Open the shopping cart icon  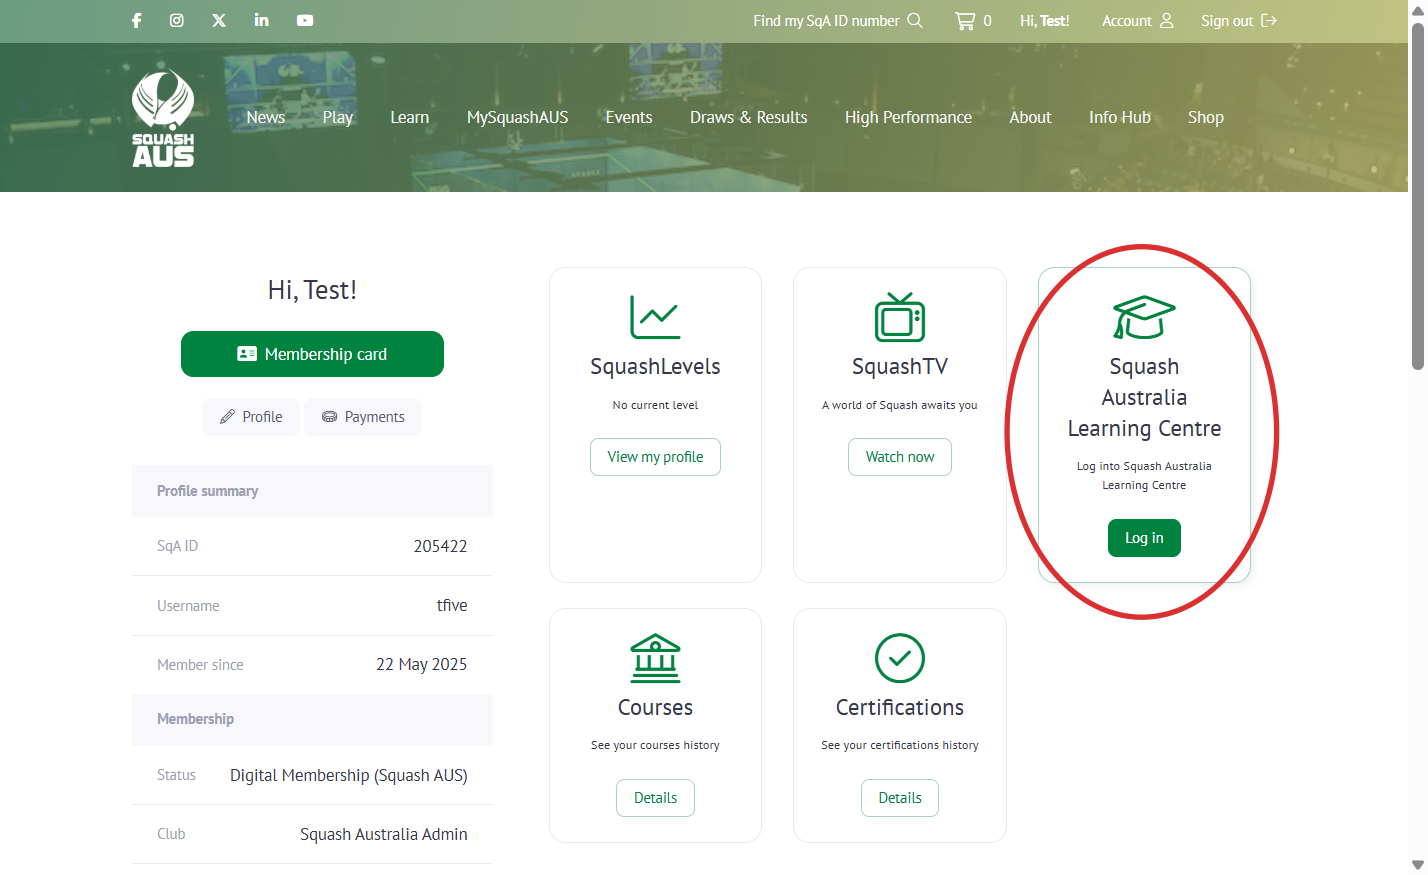[965, 20]
